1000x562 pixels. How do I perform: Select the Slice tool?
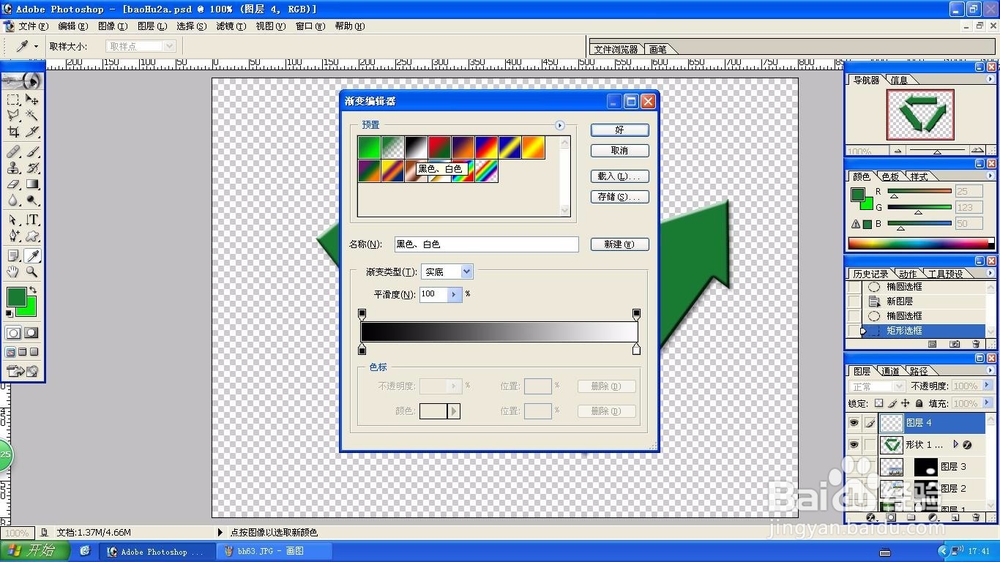(32, 131)
